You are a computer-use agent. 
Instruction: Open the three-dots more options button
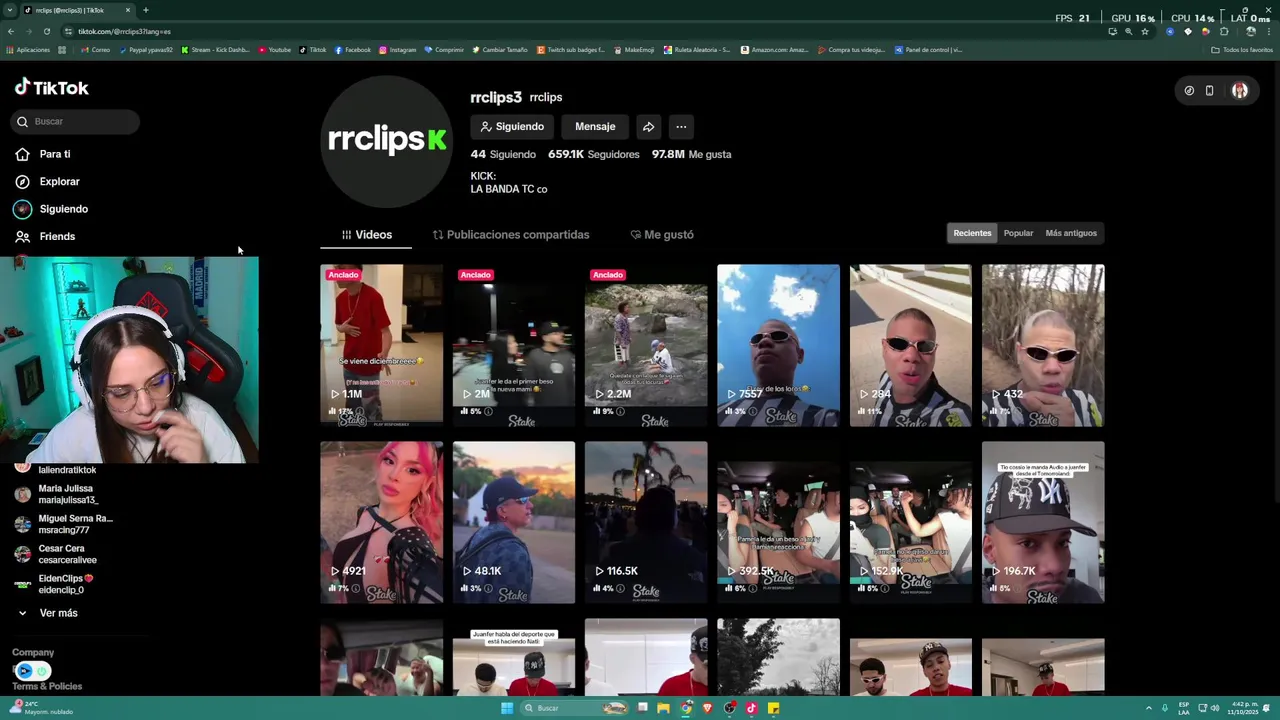(681, 127)
